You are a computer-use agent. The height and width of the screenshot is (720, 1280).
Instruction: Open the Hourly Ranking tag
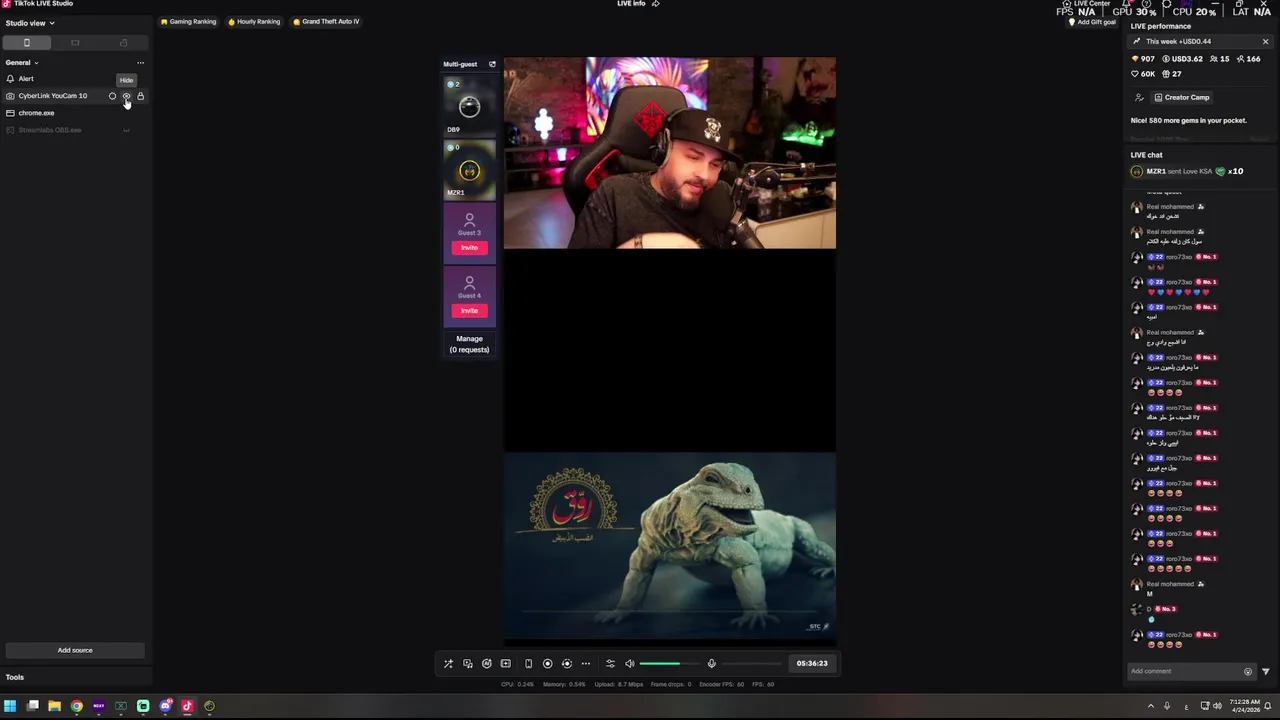254,21
